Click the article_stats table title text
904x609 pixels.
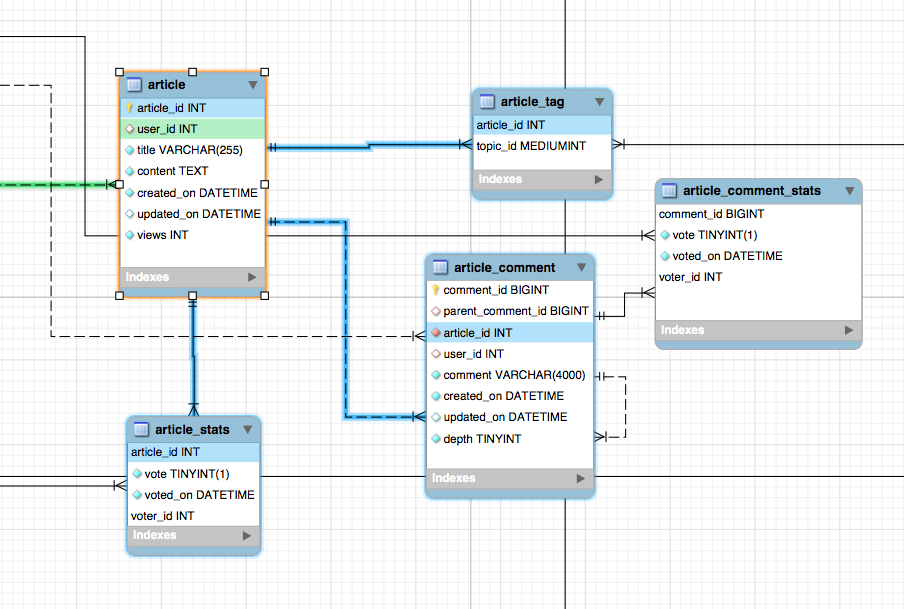[x=192, y=430]
